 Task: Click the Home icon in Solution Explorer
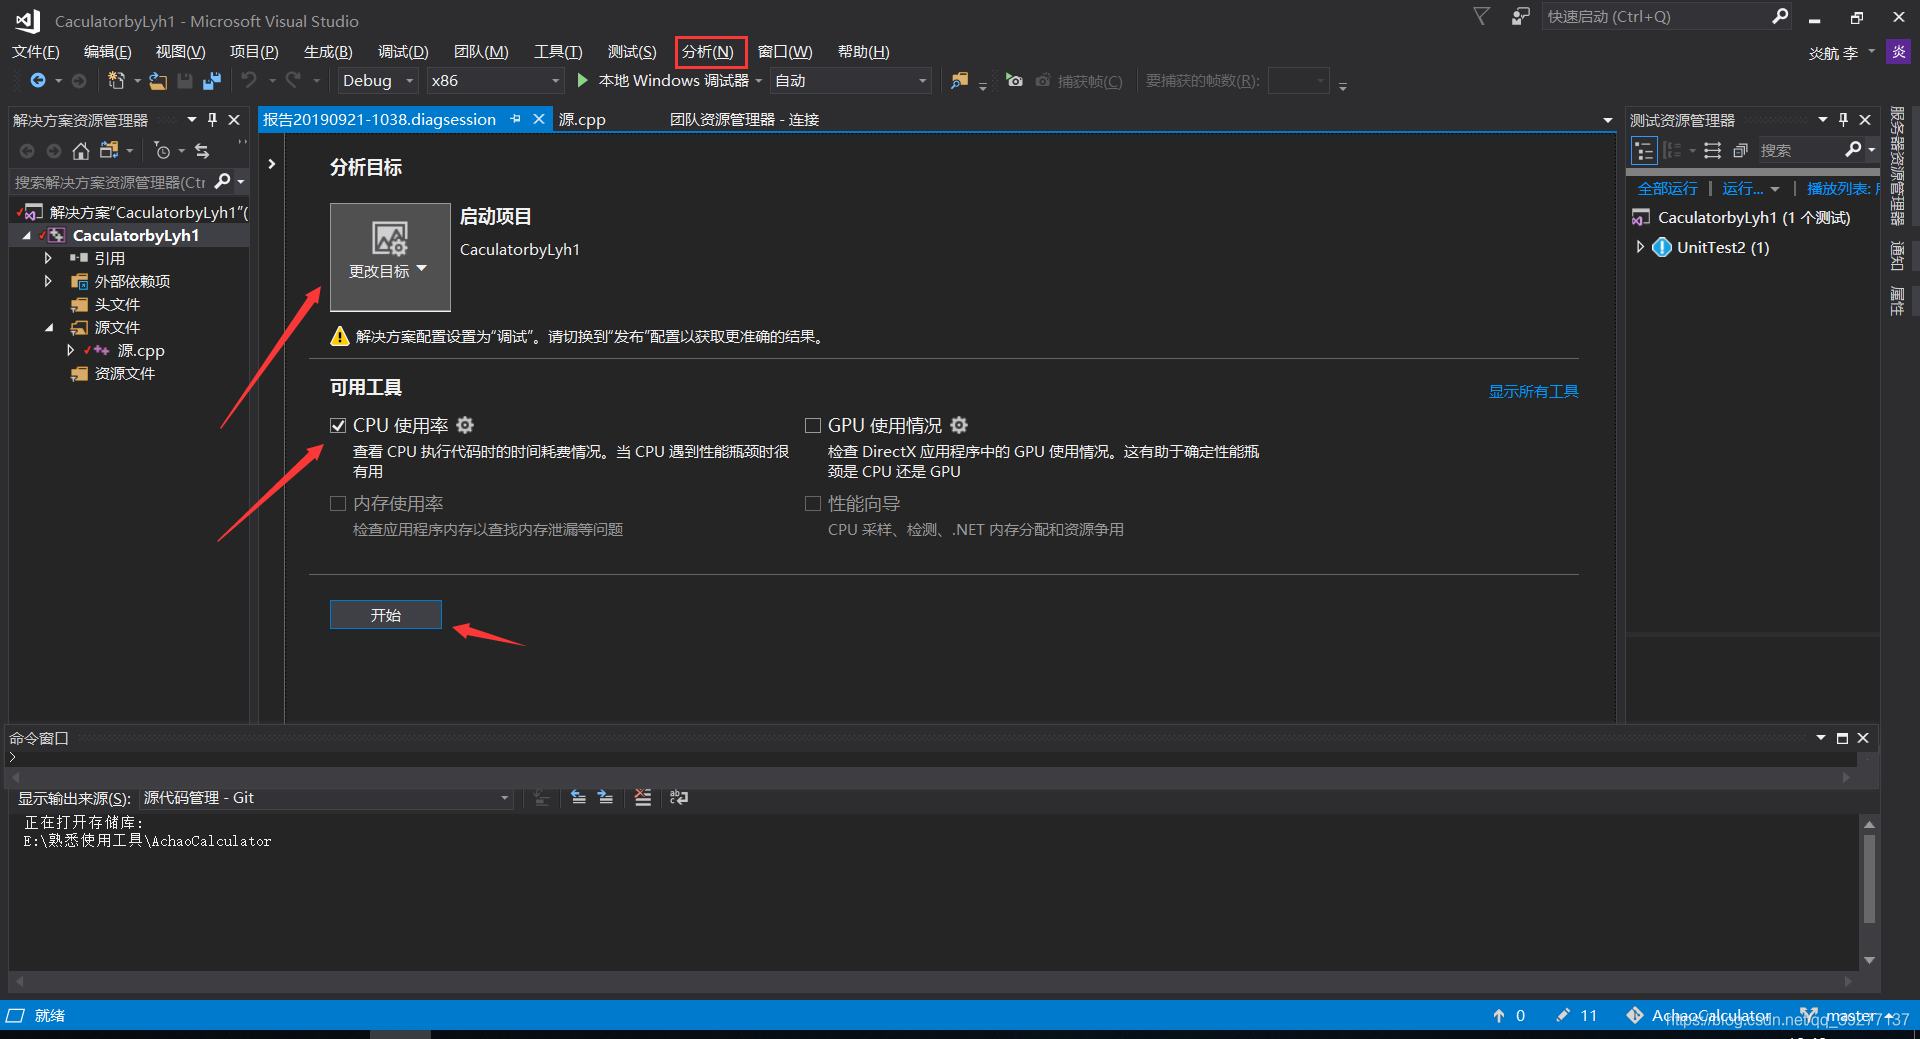click(x=81, y=150)
